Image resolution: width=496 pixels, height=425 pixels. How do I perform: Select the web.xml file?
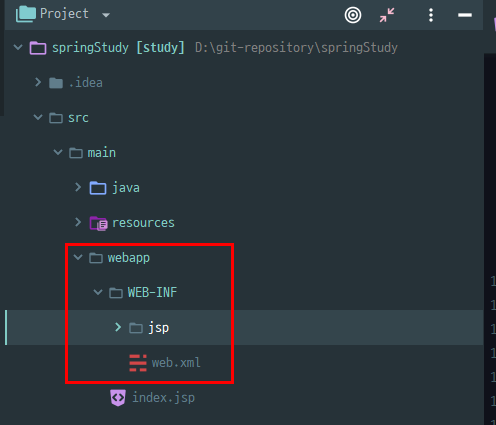pyautogui.click(x=176, y=363)
